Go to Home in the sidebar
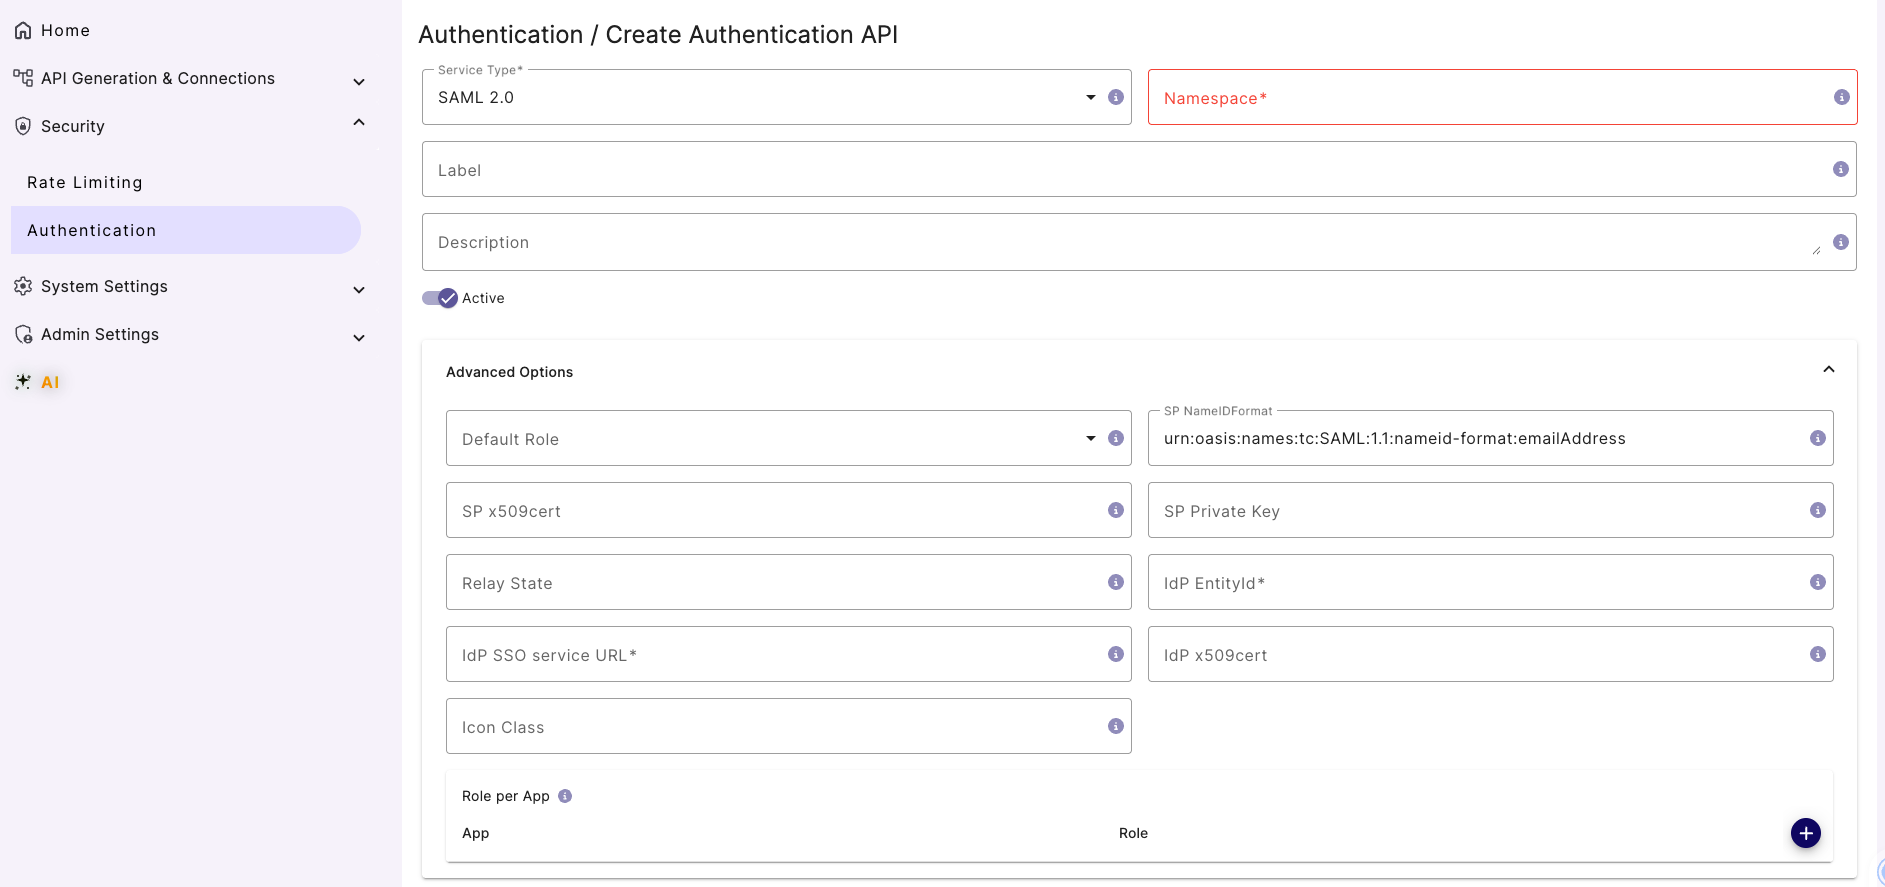The height and width of the screenshot is (887, 1885). [65, 30]
